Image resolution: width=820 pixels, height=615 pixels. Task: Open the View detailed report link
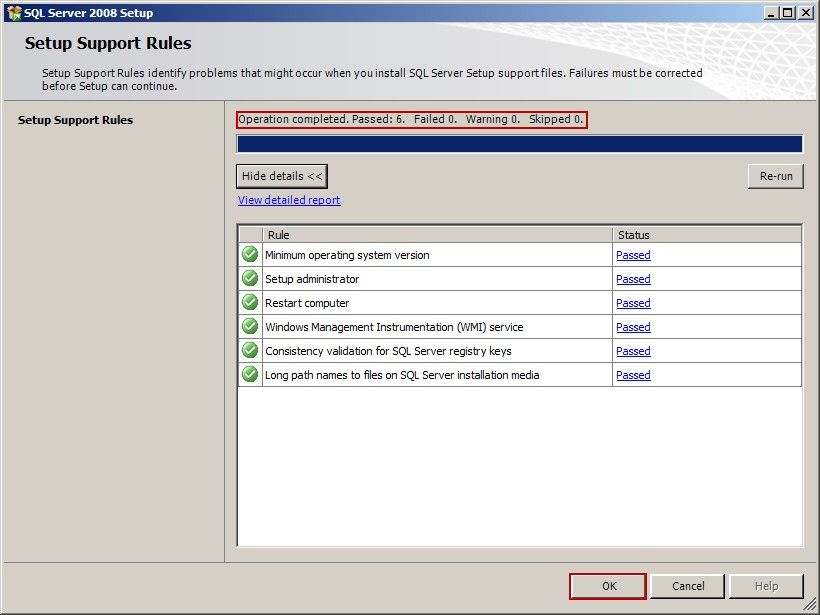(289, 200)
